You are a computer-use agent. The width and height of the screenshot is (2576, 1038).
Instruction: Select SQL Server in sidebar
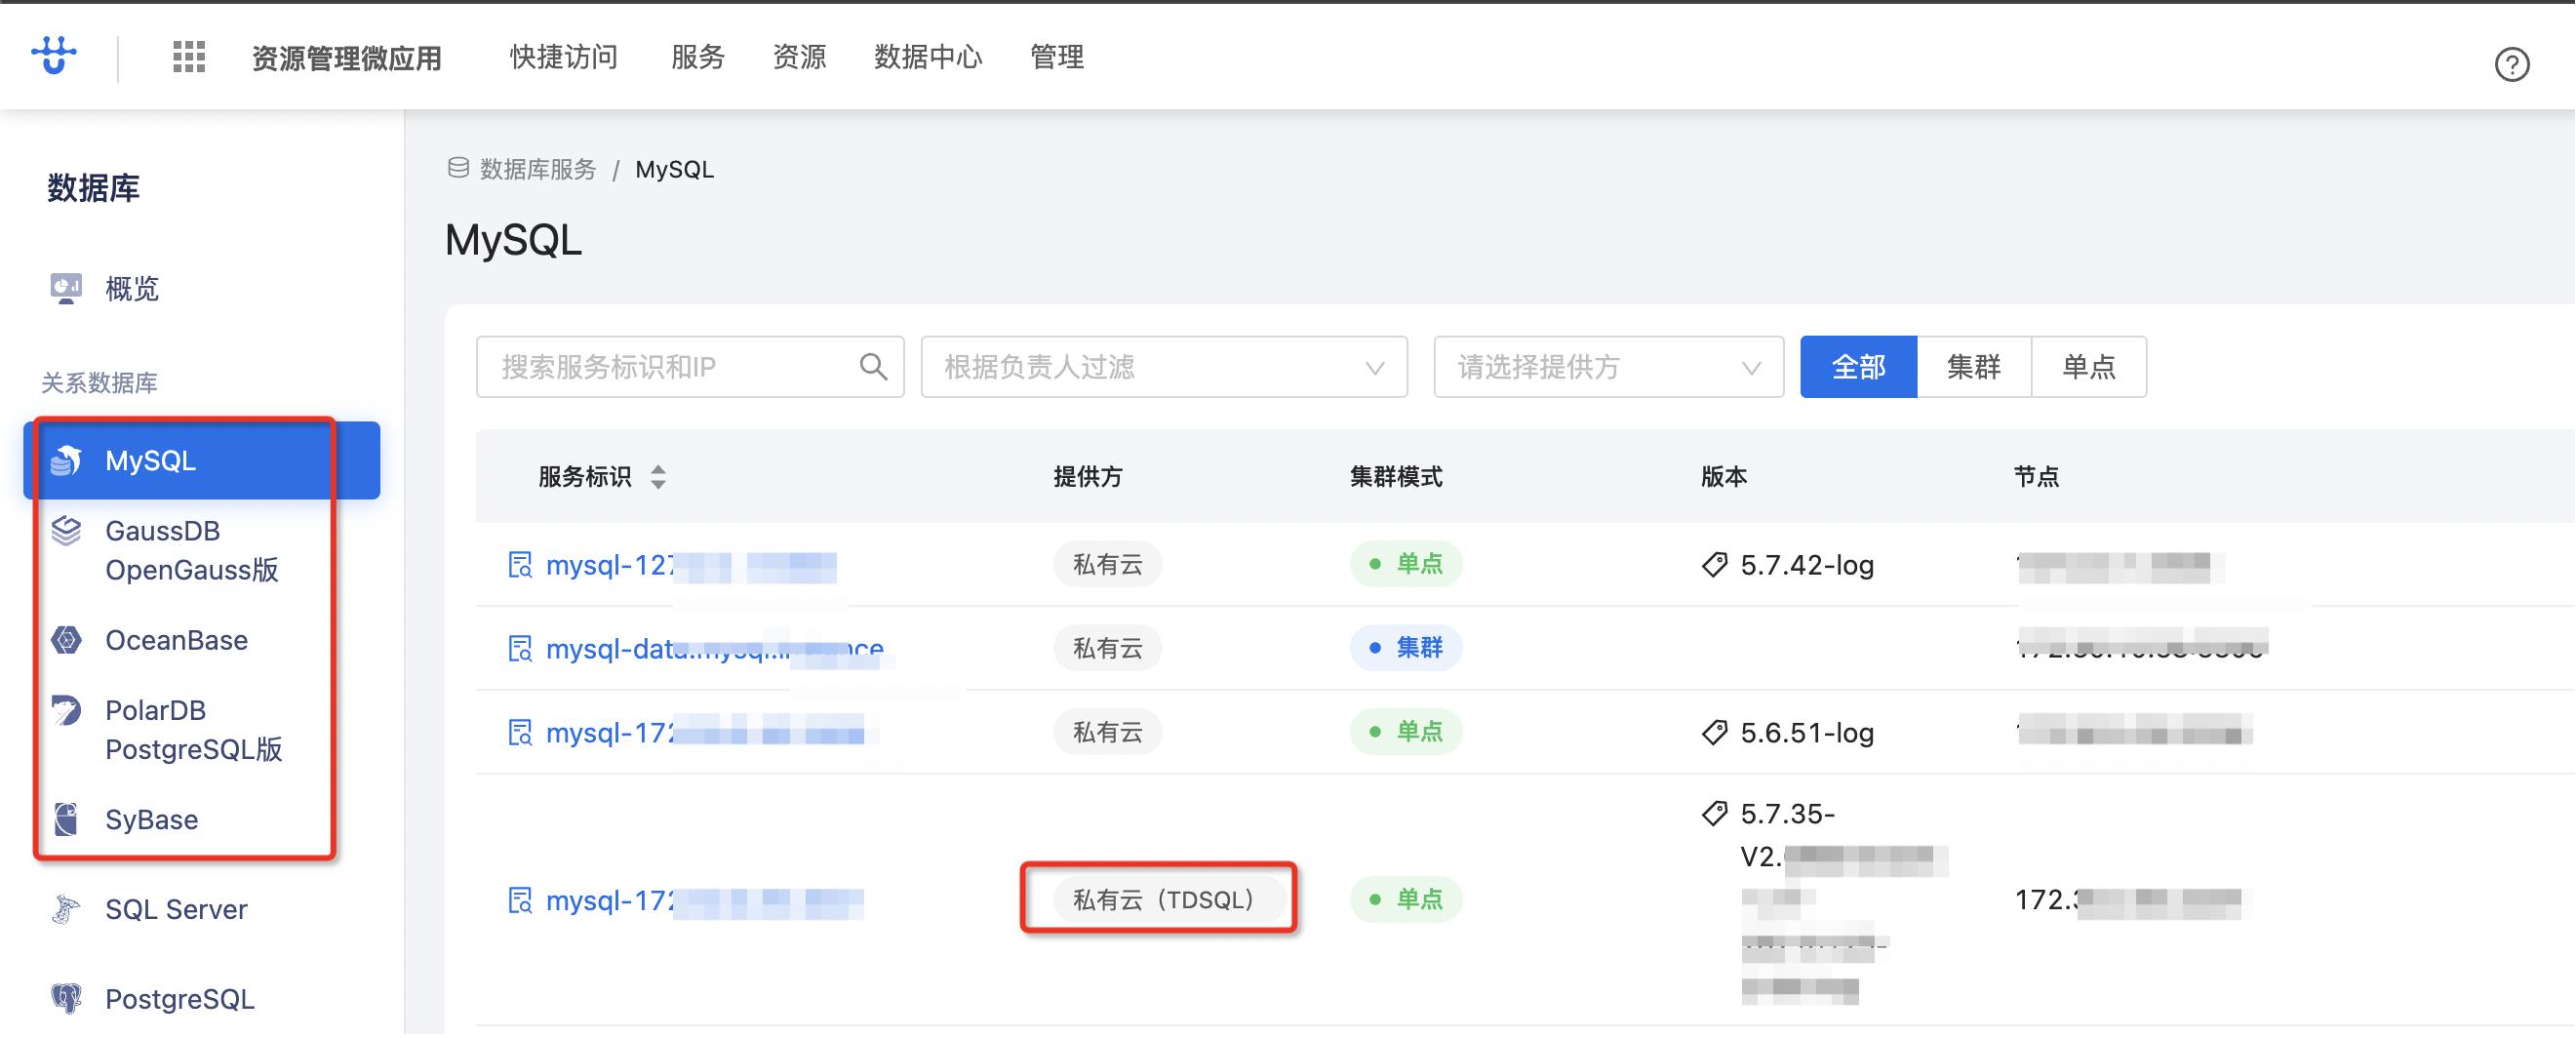pyautogui.click(x=176, y=910)
